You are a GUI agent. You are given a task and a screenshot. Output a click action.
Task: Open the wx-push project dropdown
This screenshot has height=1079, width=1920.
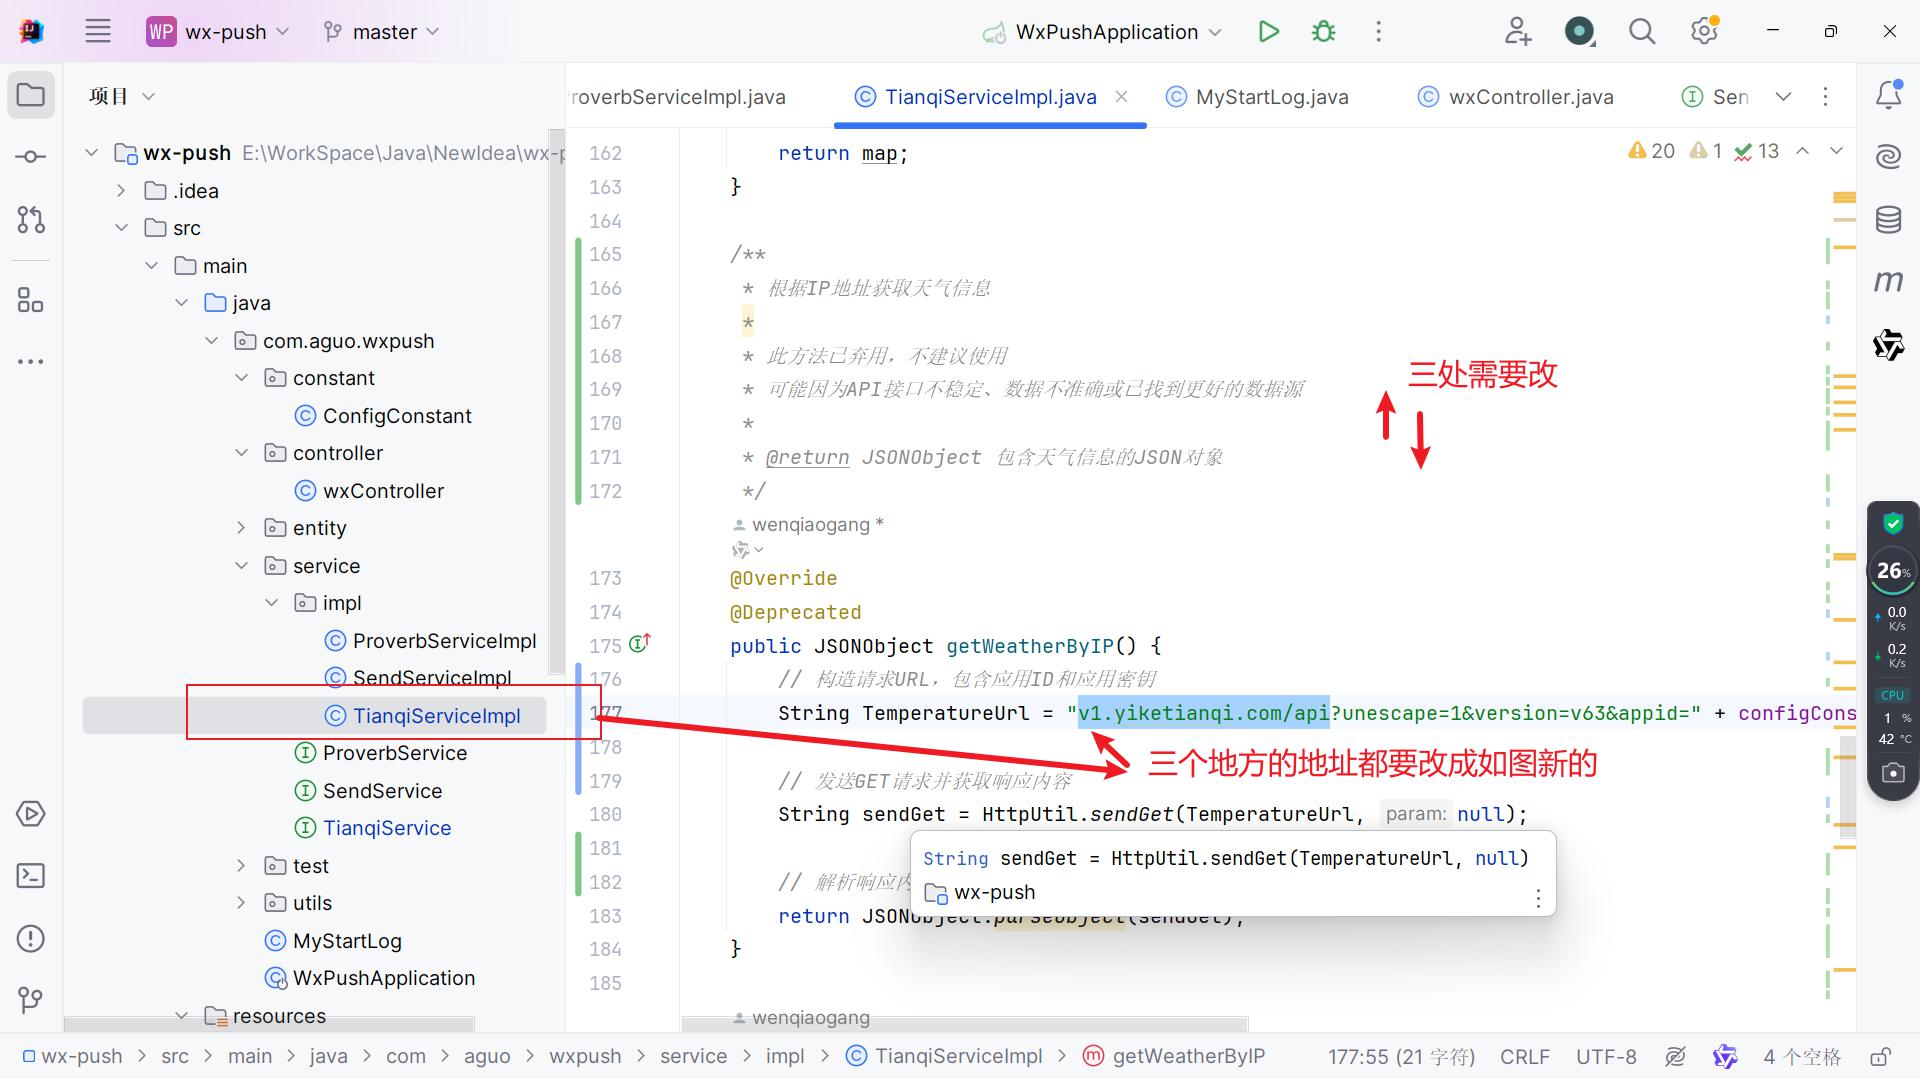tap(218, 31)
